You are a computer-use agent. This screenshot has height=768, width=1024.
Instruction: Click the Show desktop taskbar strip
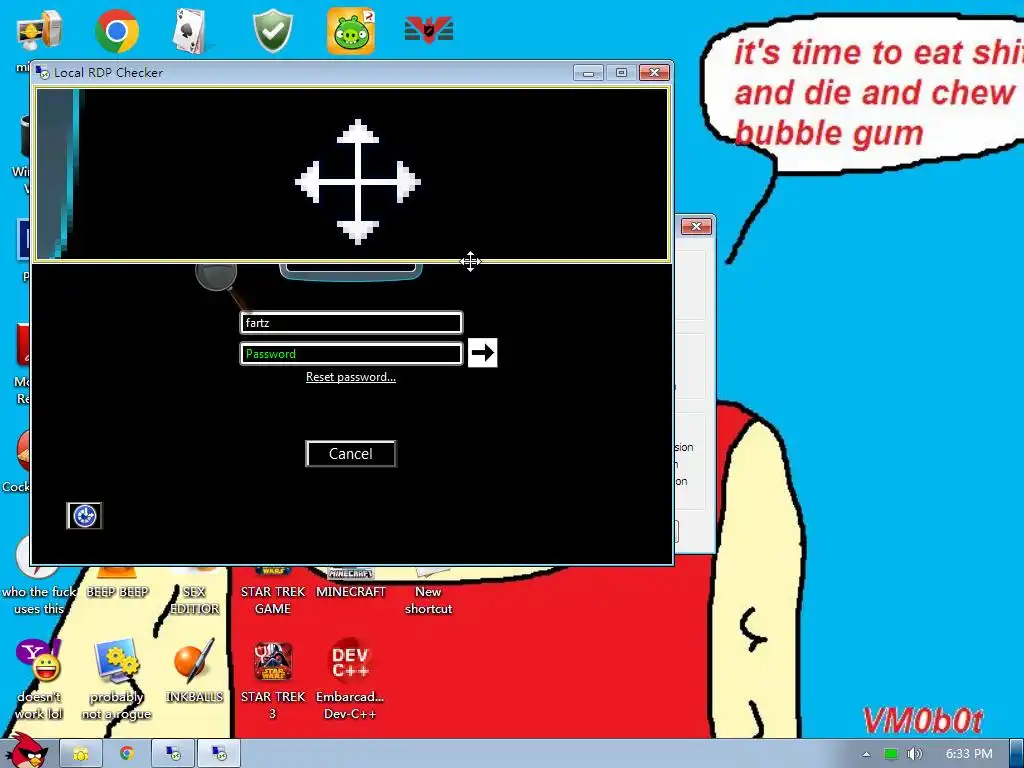pyautogui.click(x=1017, y=754)
